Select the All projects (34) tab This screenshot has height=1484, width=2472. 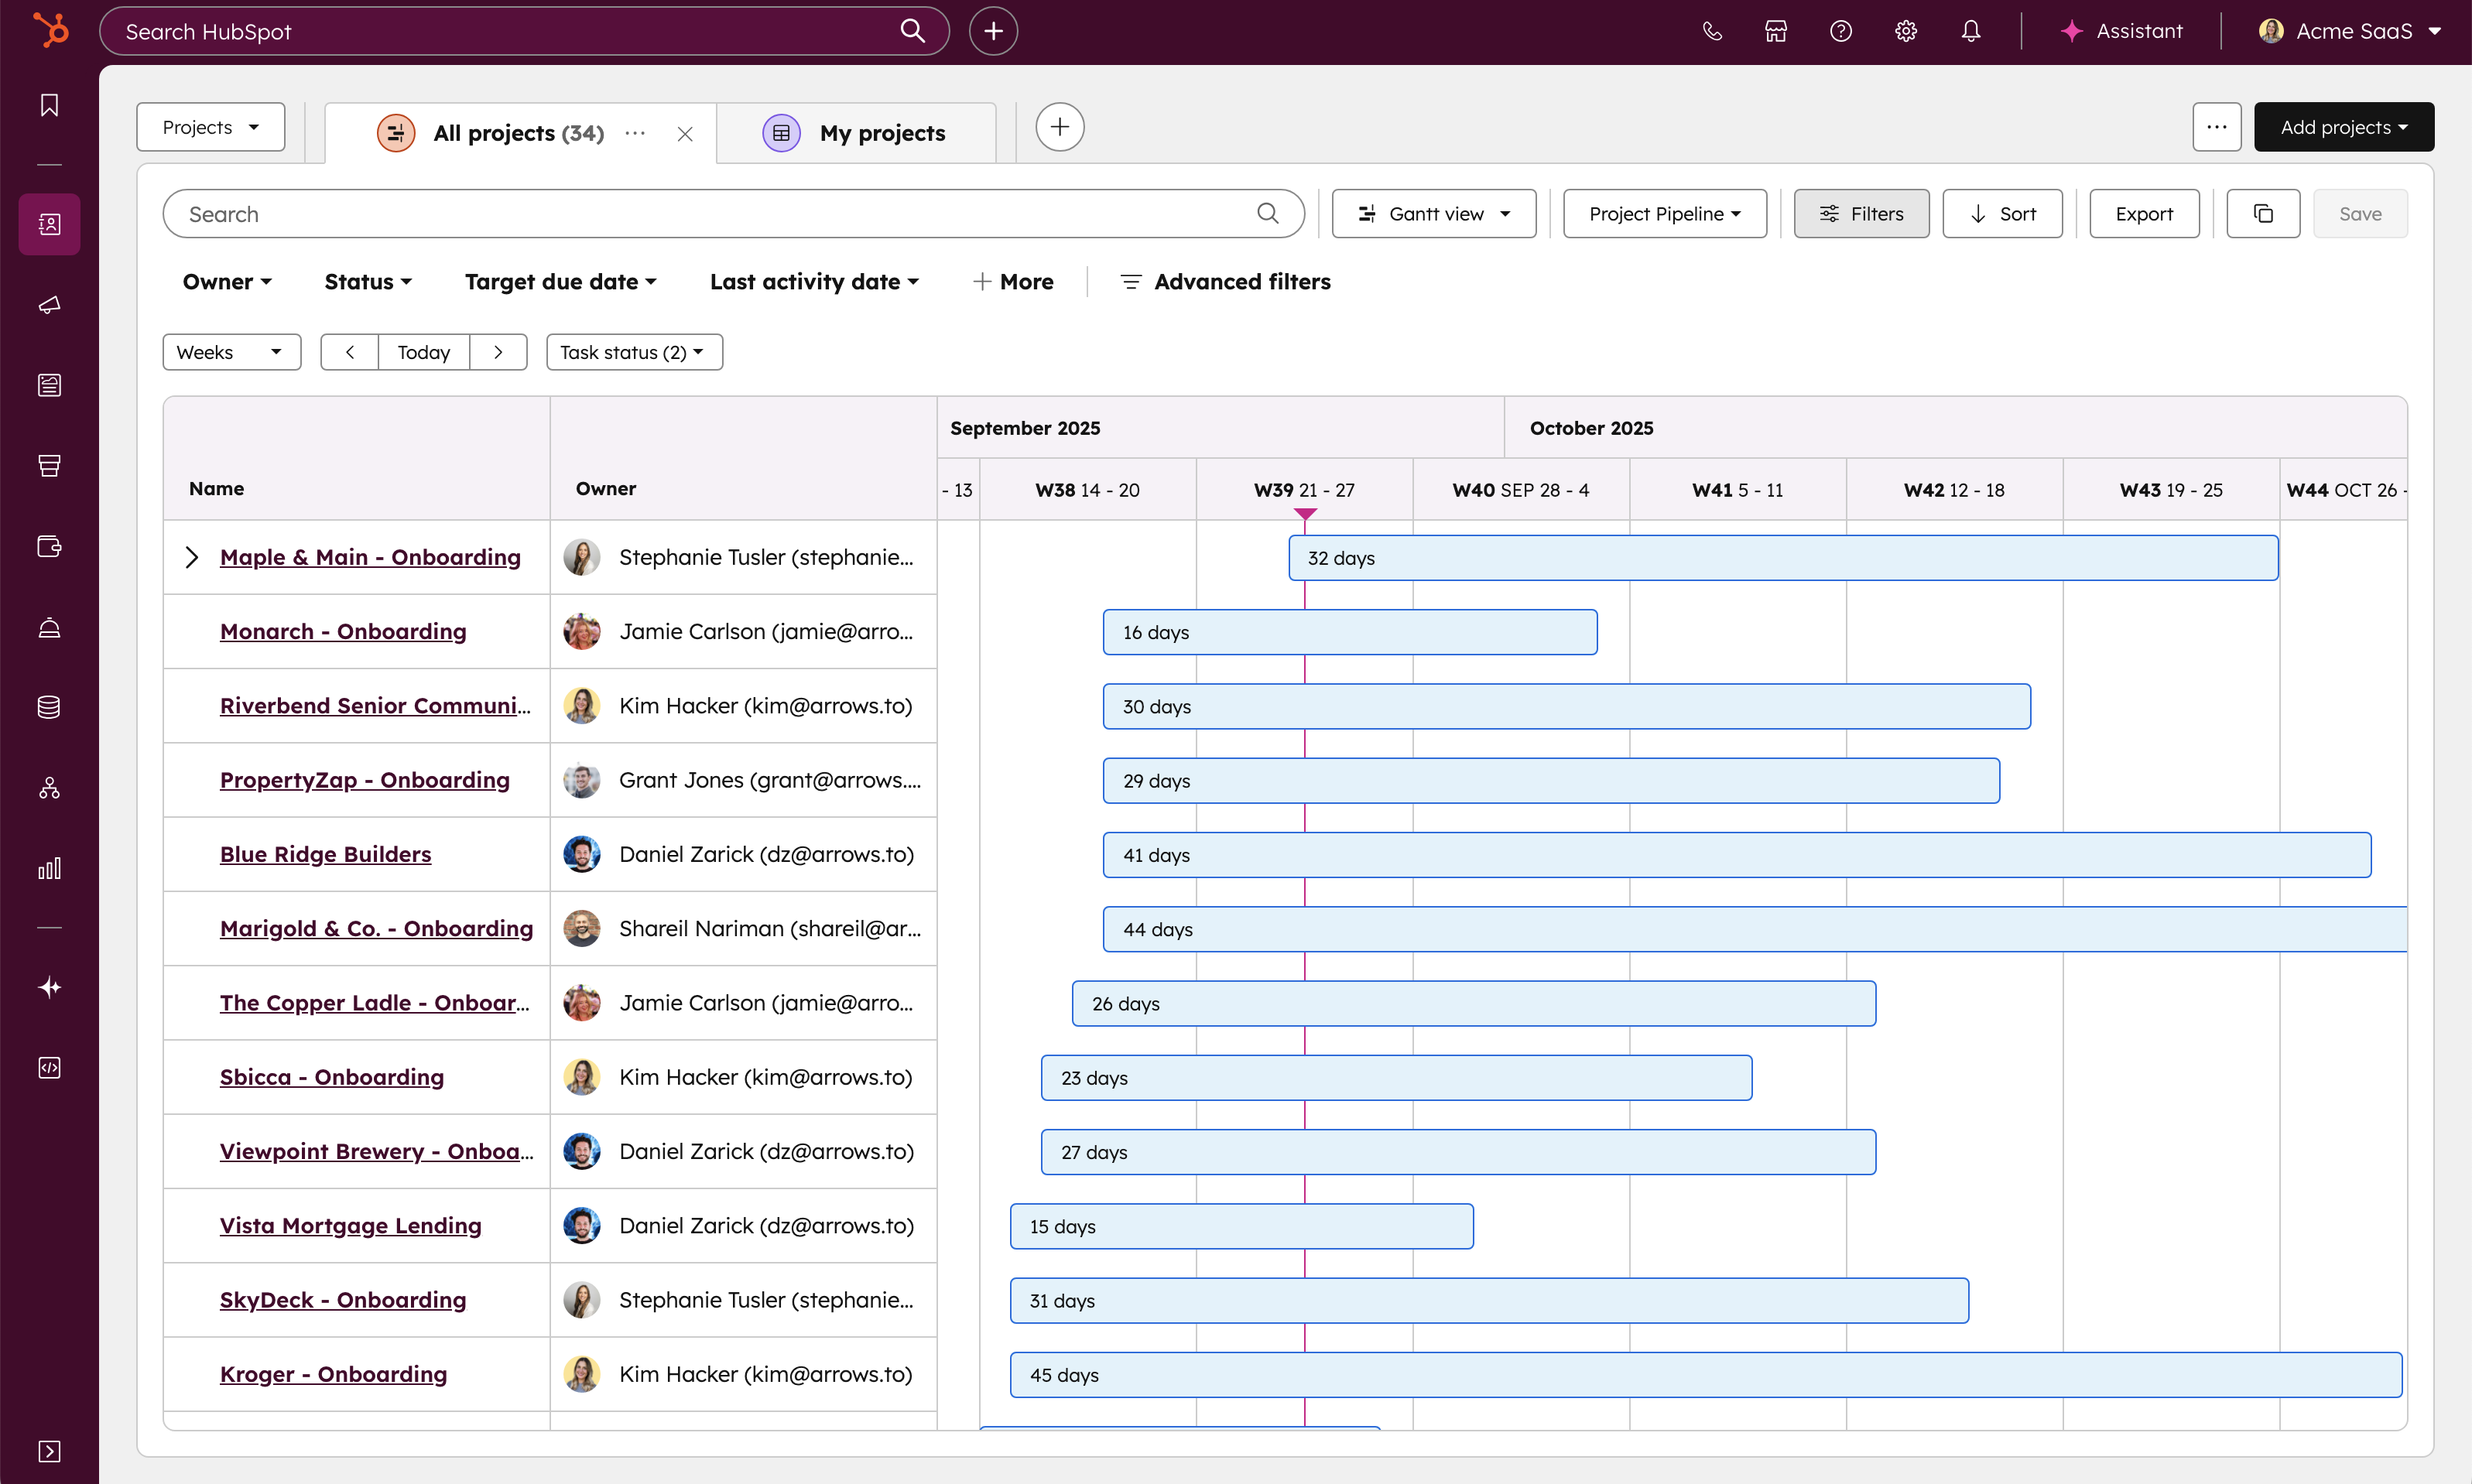pyautogui.click(x=518, y=133)
